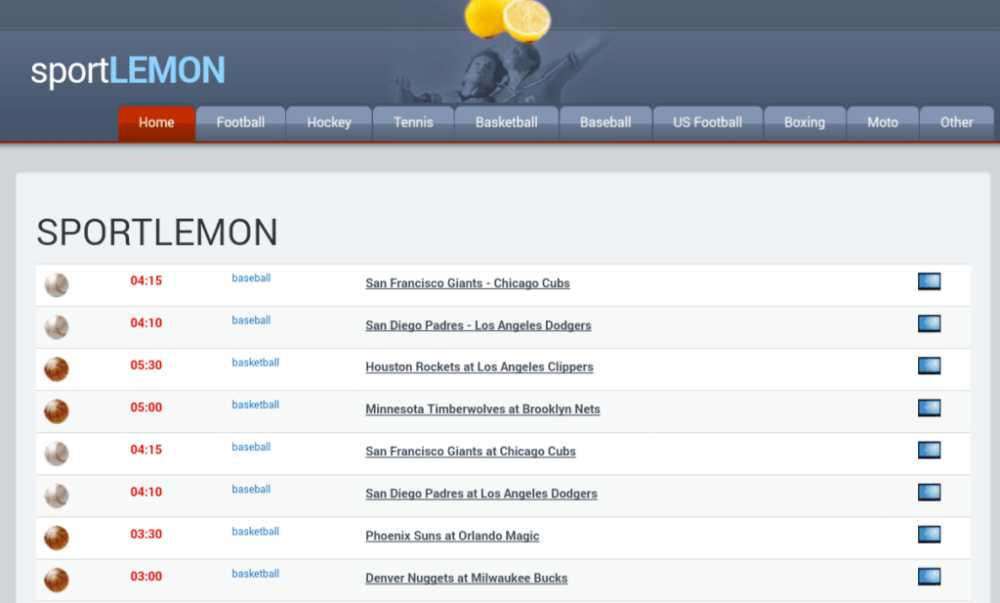Screen dimensions: 1000x603
Task: Click the basketball category in the Phoenix Suns row
Action: point(255,531)
